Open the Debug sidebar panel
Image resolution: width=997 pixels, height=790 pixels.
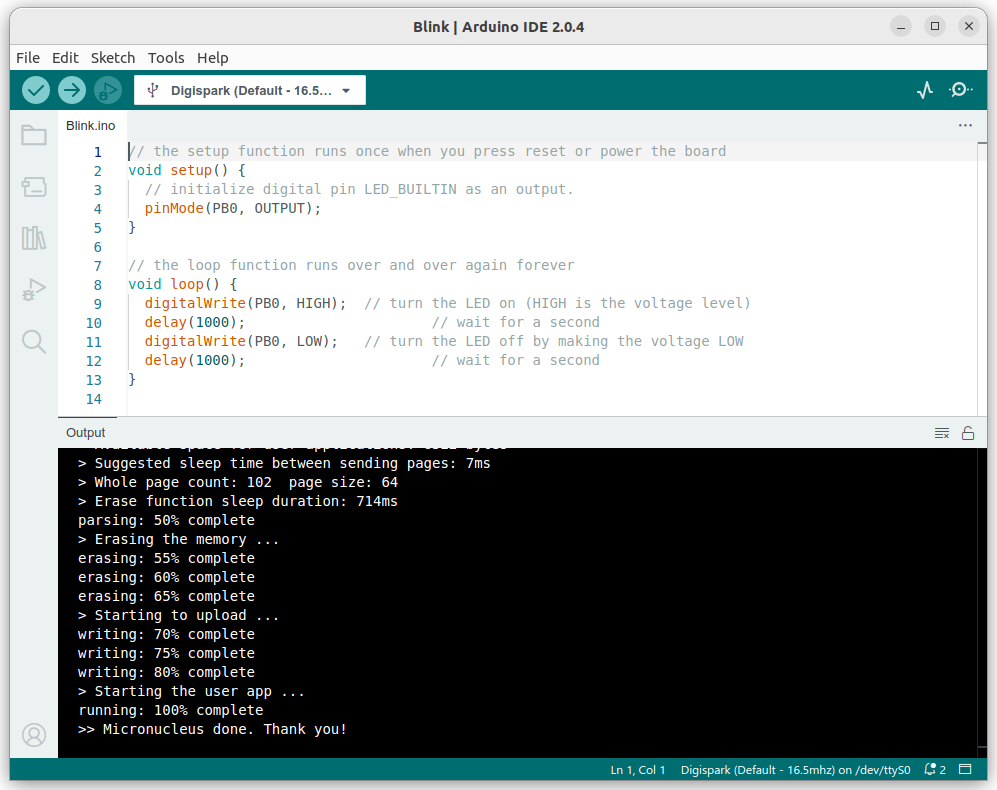pos(34,289)
